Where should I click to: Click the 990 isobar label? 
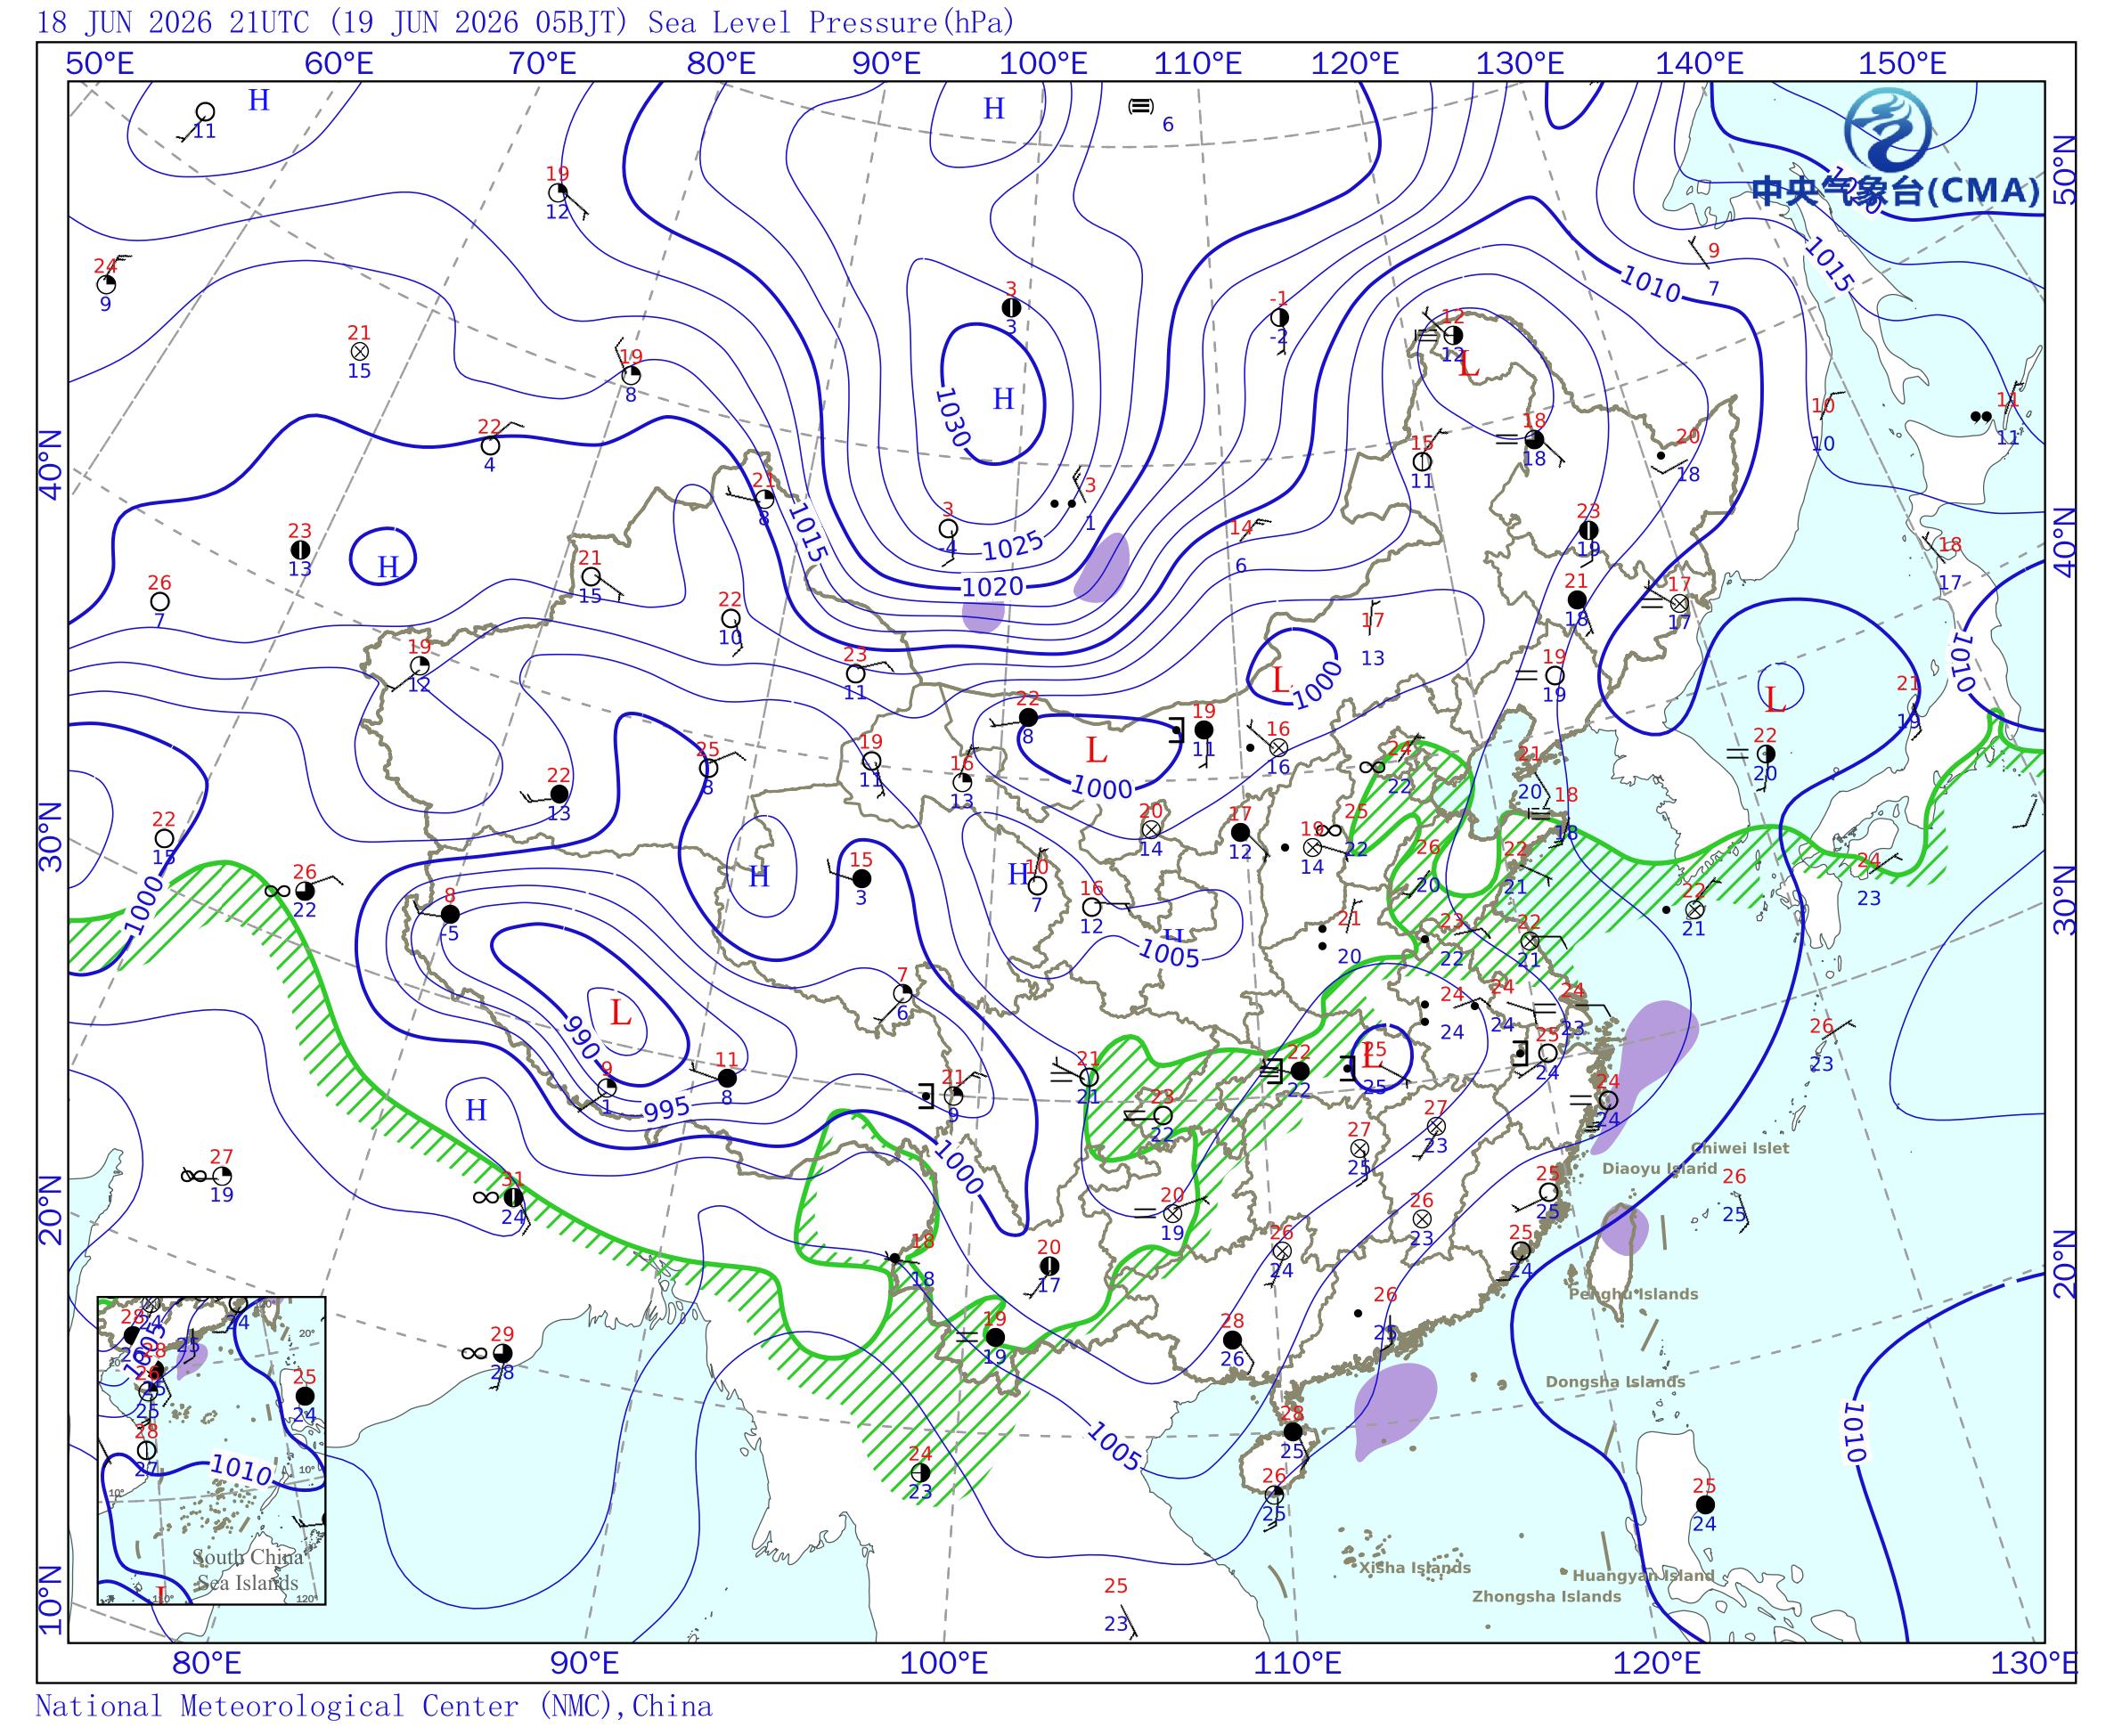[x=581, y=1038]
